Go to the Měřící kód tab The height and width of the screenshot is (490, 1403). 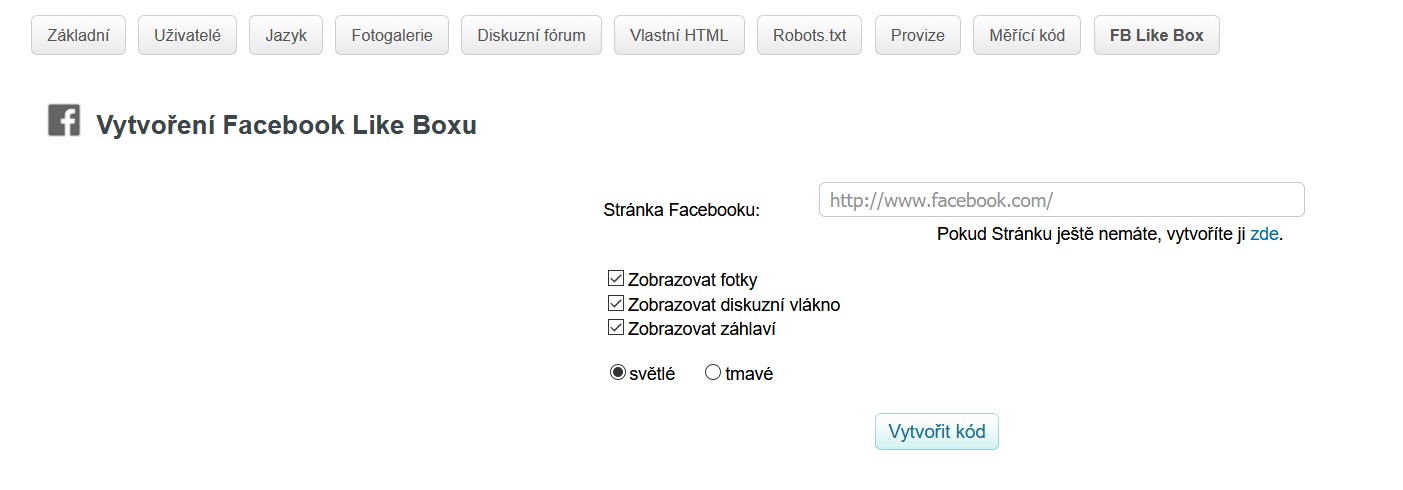tap(1026, 35)
